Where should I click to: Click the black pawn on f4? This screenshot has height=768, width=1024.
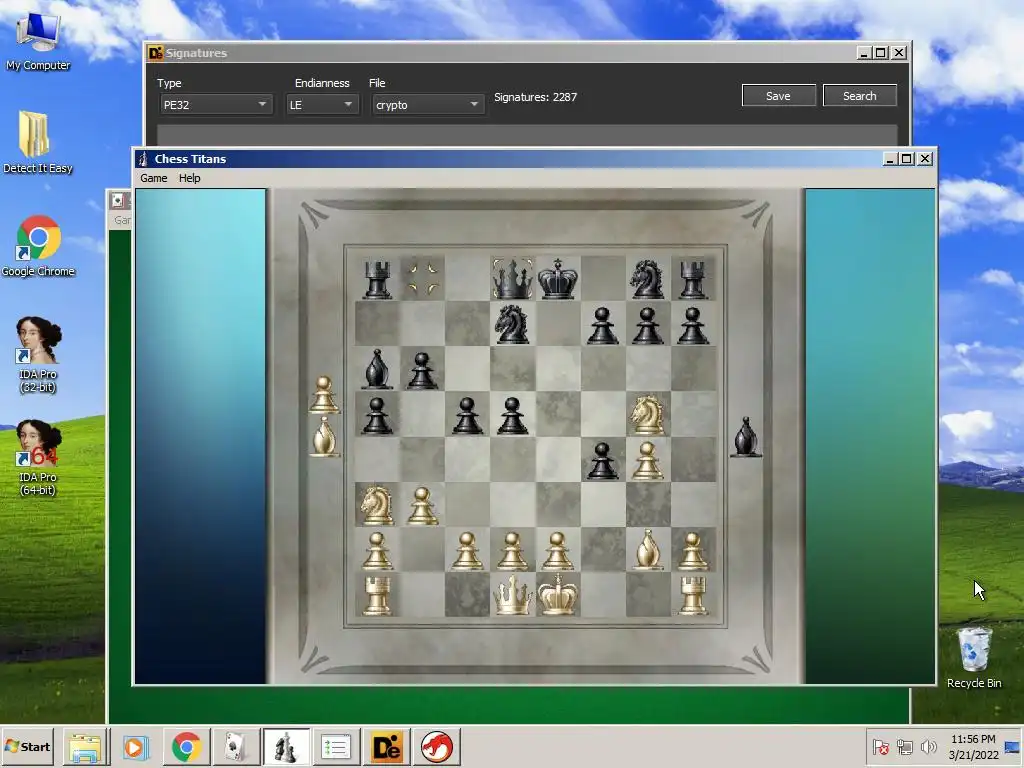pyautogui.click(x=602, y=460)
